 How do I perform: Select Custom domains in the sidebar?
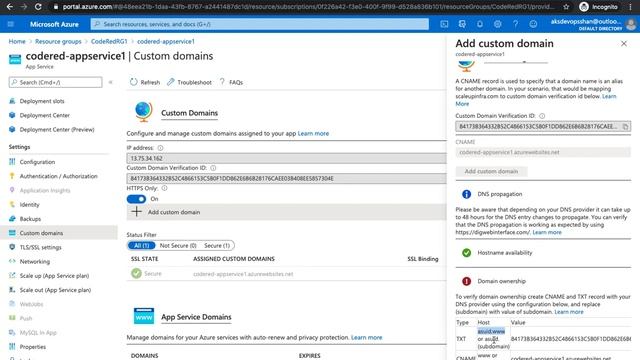coord(59,233)
